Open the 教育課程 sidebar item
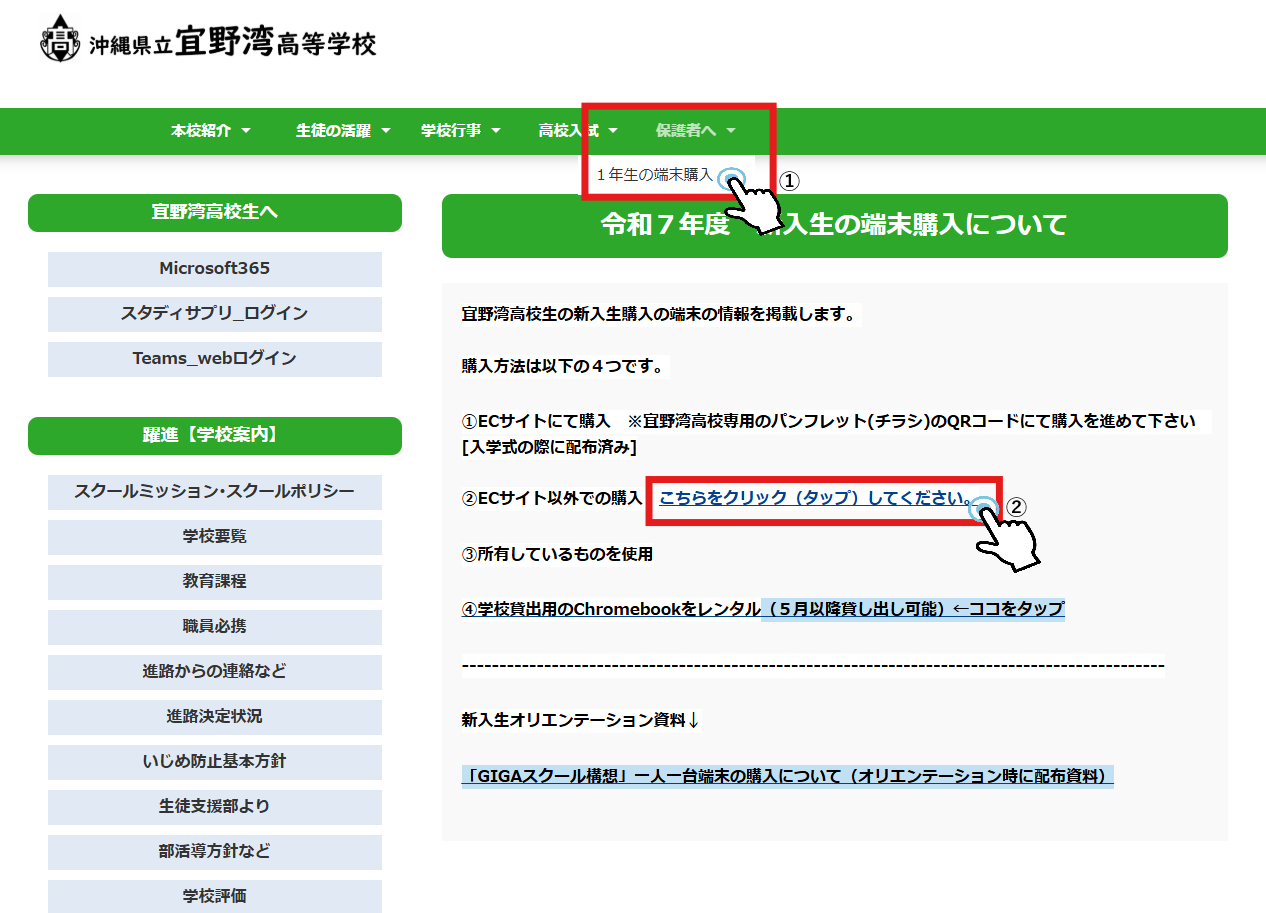The width and height of the screenshot is (1266, 913). [x=214, y=582]
